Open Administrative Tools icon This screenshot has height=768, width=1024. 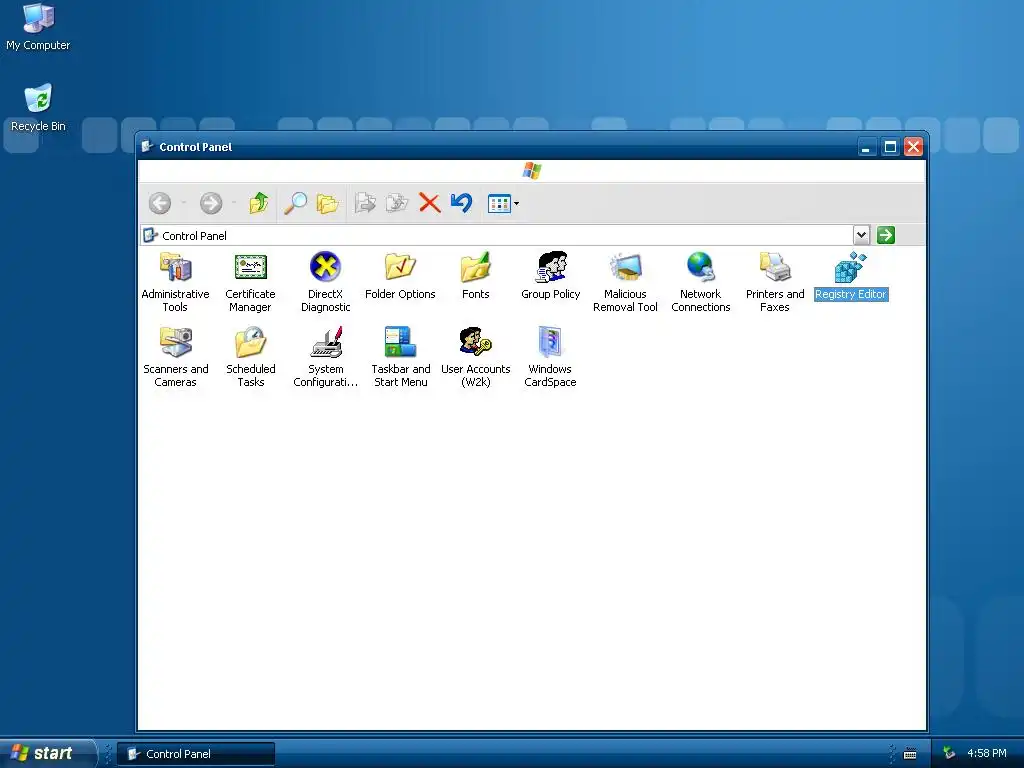pyautogui.click(x=175, y=268)
